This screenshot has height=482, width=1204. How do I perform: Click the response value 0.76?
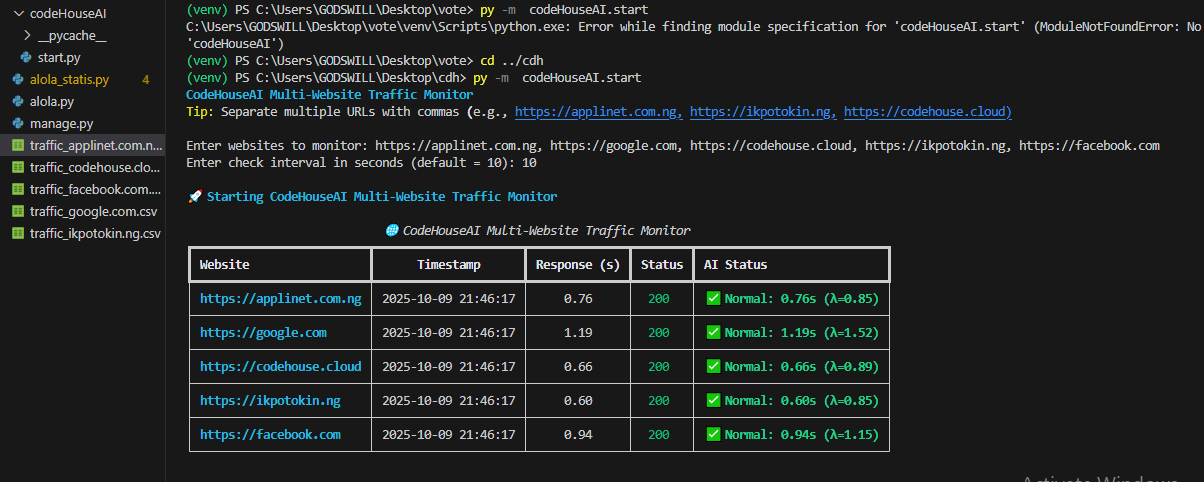578,298
